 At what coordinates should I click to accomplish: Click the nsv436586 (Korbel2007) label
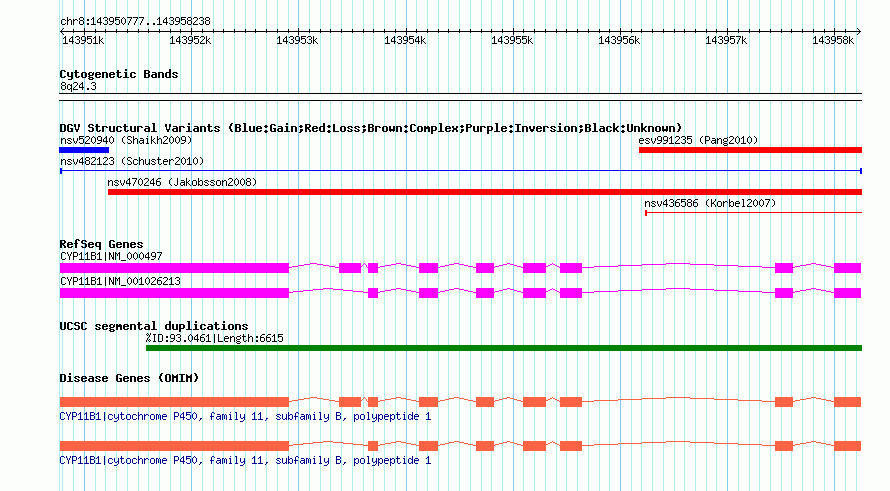pos(710,203)
